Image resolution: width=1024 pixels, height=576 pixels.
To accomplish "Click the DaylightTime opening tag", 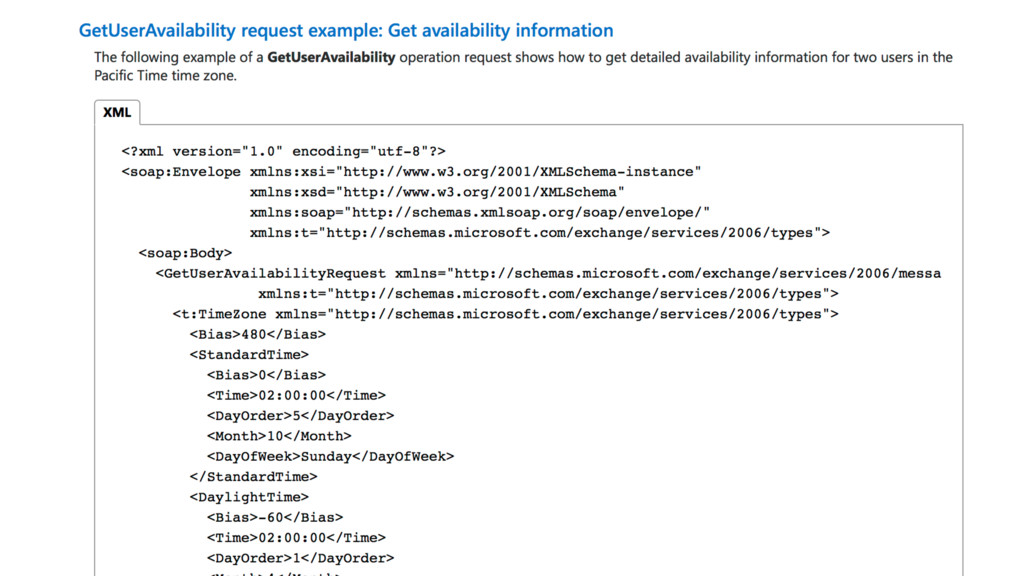I will (249, 497).
